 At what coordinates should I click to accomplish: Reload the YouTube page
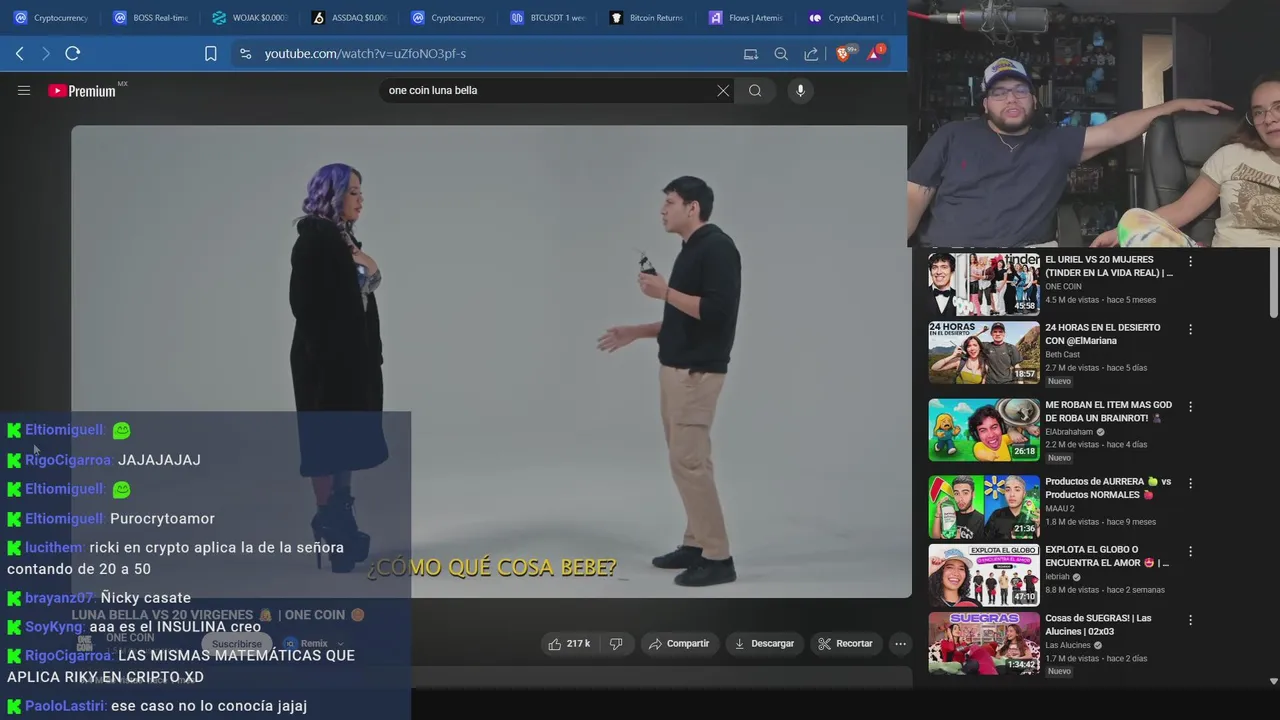point(72,53)
